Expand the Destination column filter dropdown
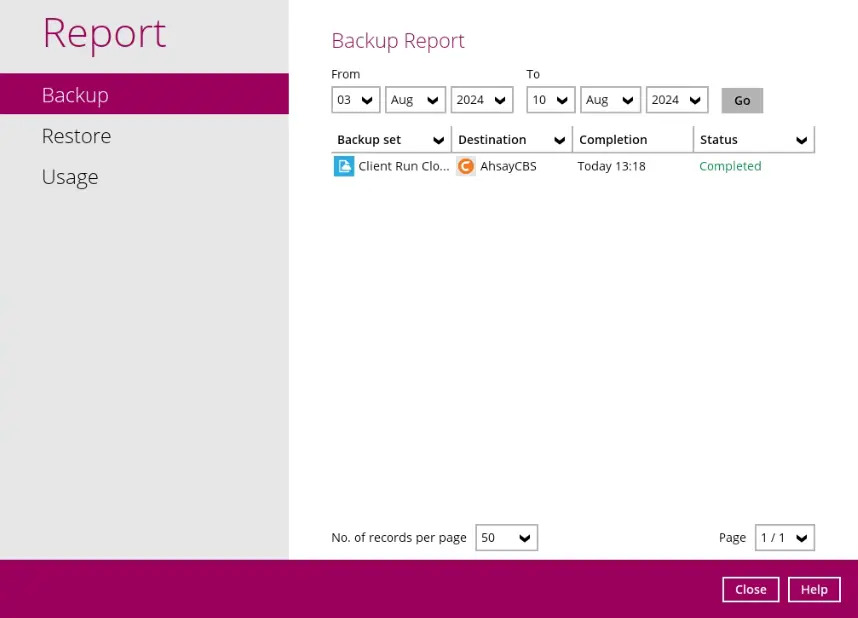The width and height of the screenshot is (858, 618). [x=558, y=139]
